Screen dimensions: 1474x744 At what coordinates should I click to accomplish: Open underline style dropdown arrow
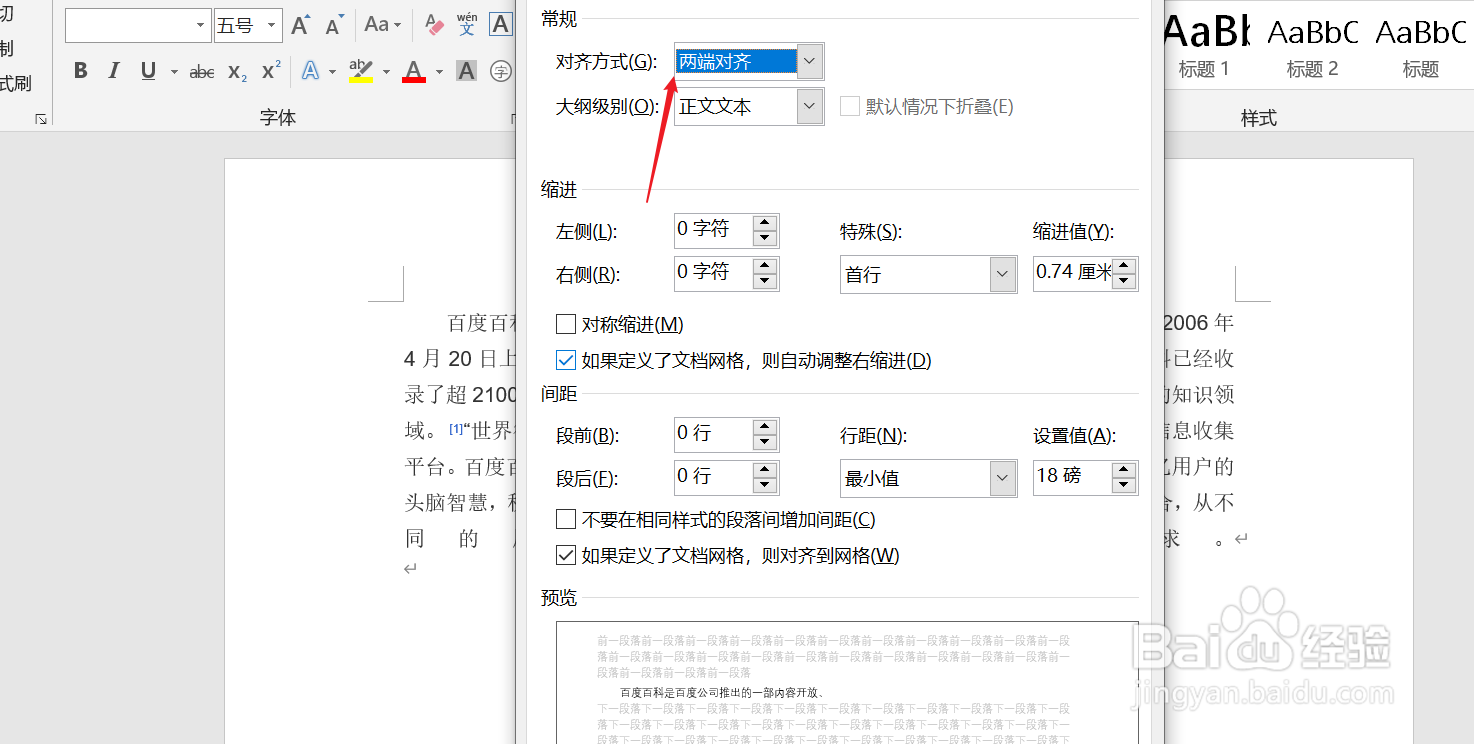(174, 72)
